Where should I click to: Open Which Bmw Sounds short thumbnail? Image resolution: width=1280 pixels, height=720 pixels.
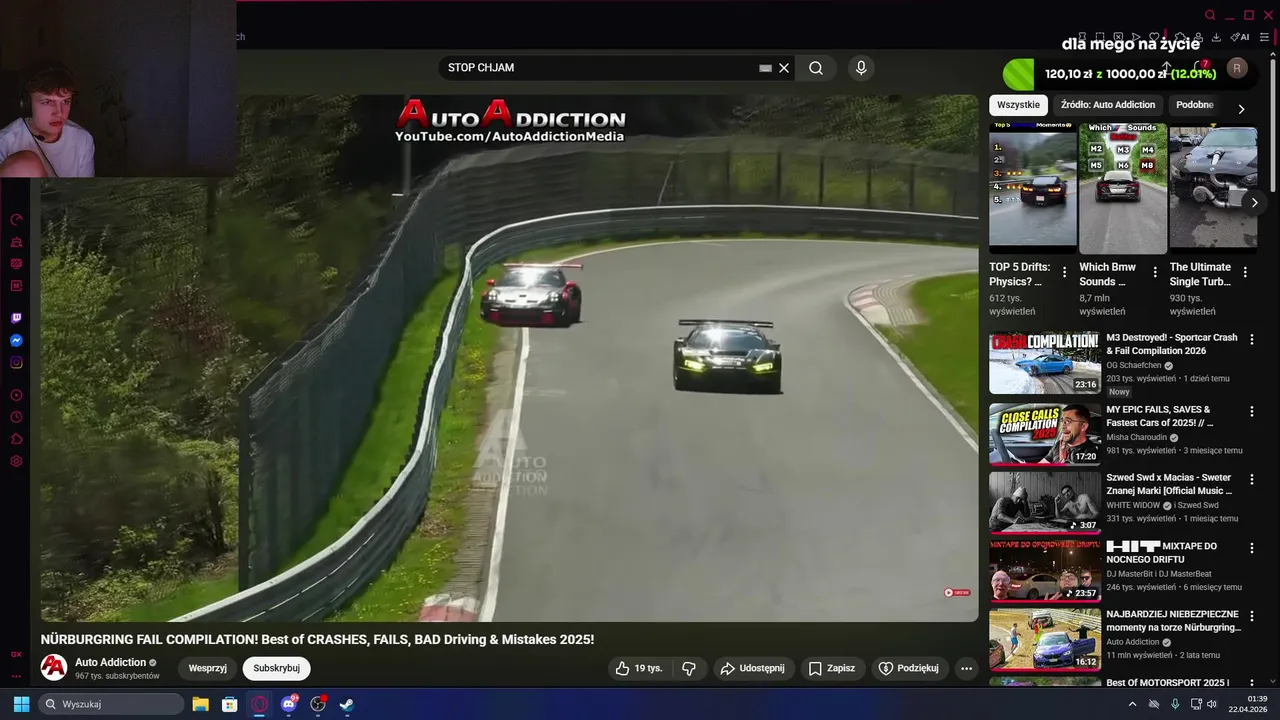tap(1123, 188)
